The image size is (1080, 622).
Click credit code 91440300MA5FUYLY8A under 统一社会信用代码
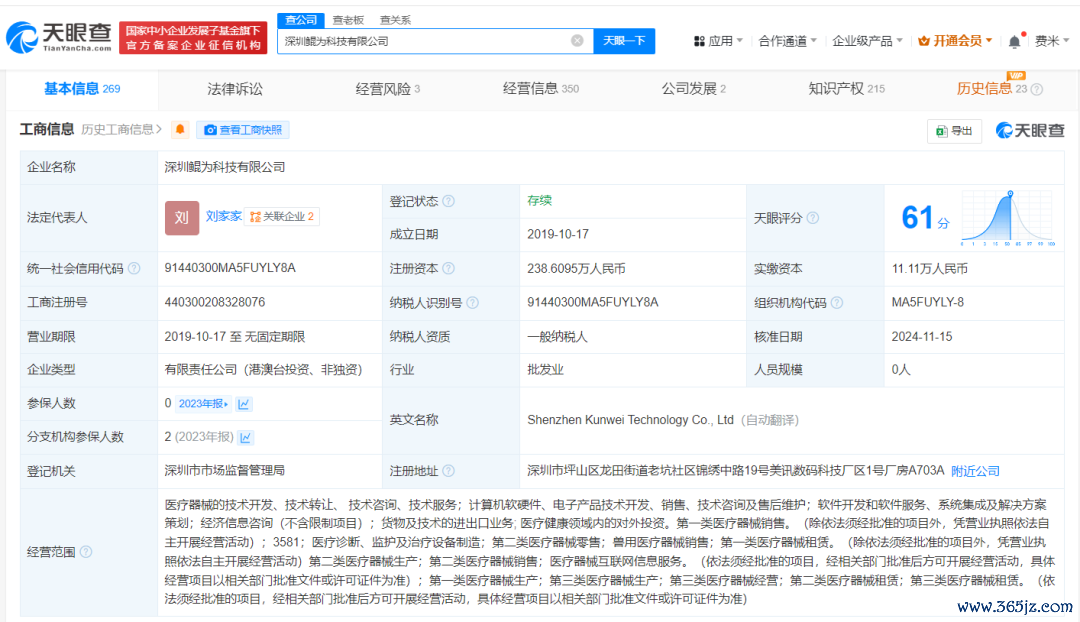click(x=230, y=268)
